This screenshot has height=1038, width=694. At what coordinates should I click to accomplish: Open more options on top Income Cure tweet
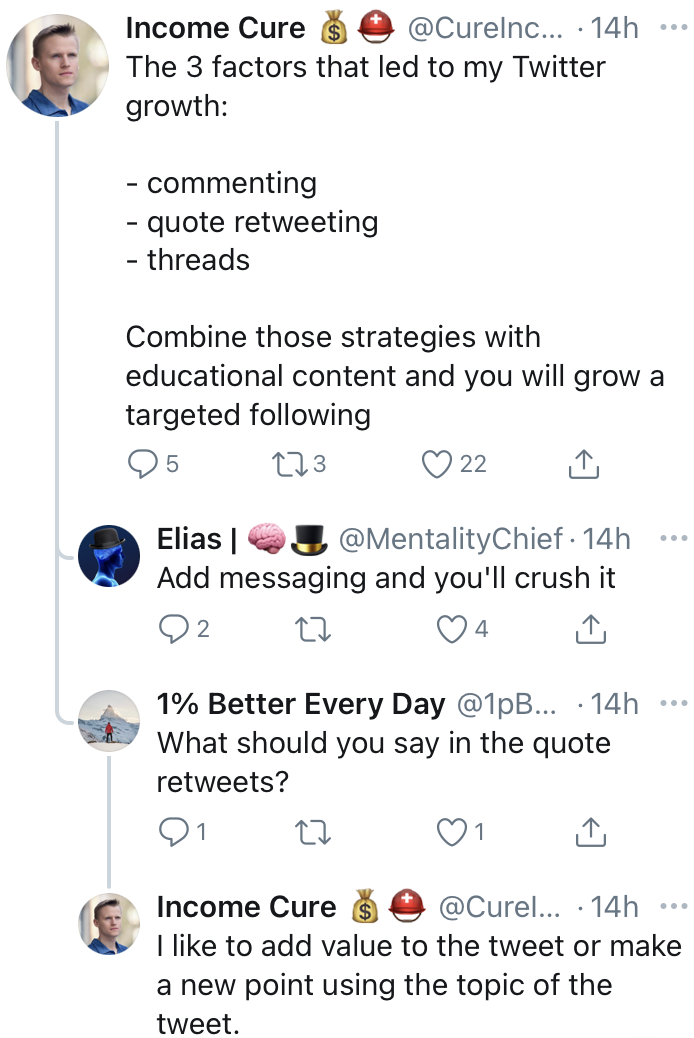click(673, 28)
